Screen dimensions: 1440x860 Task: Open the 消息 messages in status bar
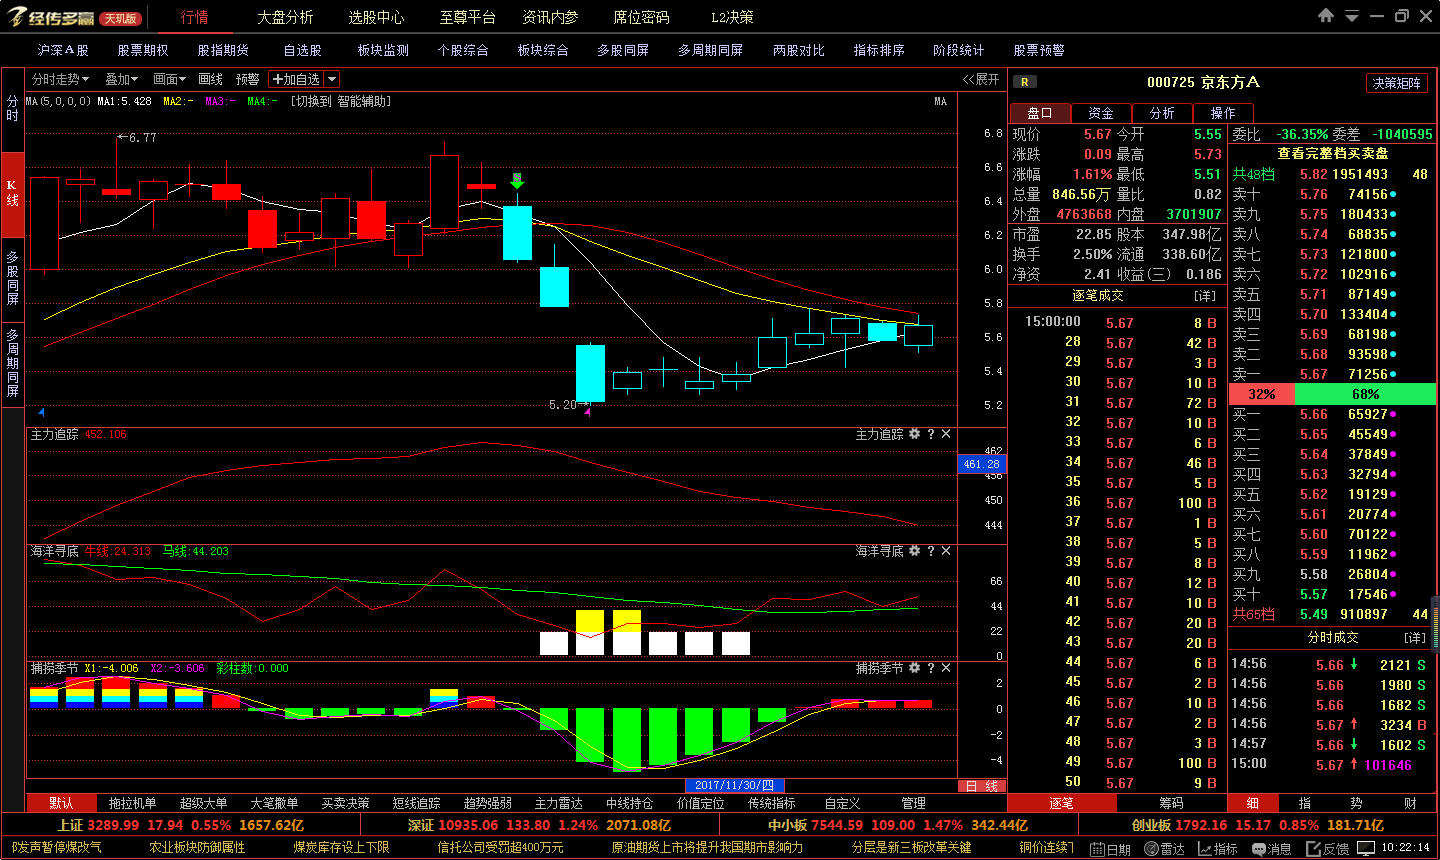(x=1272, y=849)
